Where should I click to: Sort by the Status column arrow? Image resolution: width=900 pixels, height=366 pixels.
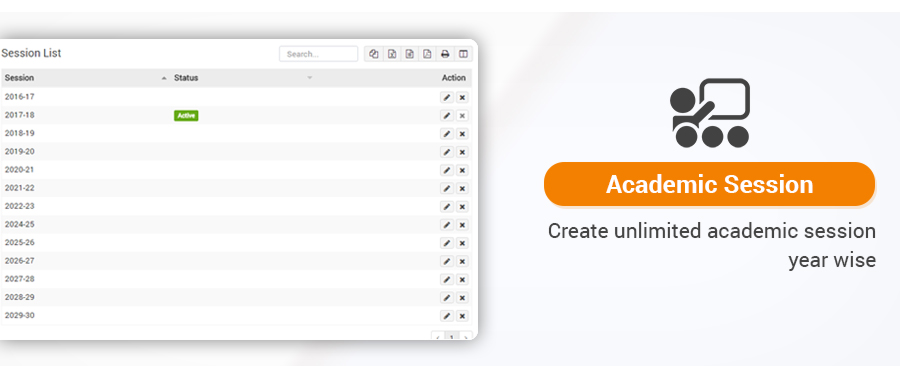(309, 78)
